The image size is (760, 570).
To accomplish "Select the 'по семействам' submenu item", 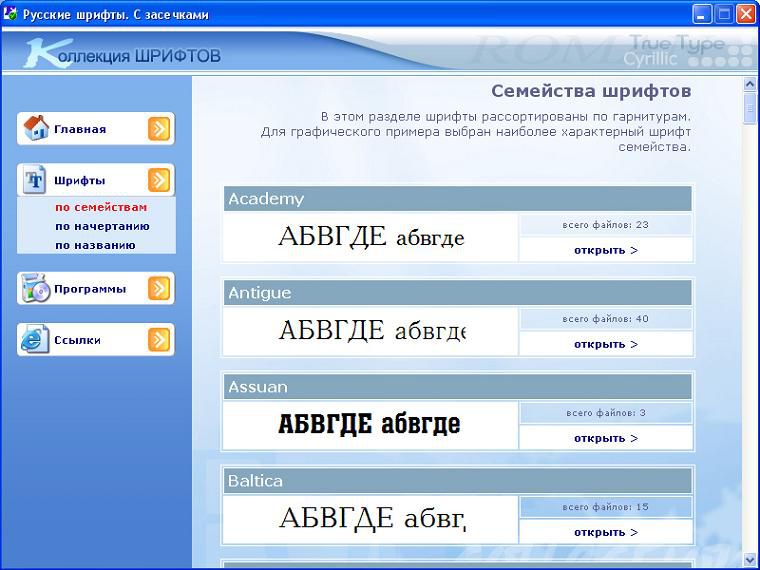I will (100, 208).
